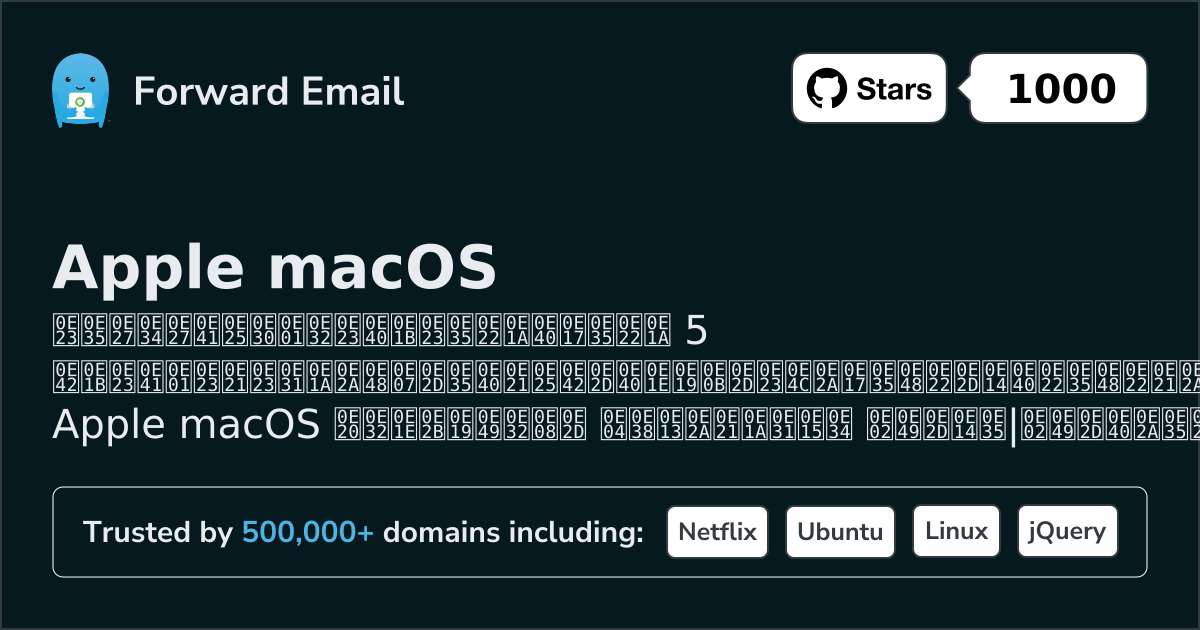Click the jQuery badge

(x=1067, y=532)
